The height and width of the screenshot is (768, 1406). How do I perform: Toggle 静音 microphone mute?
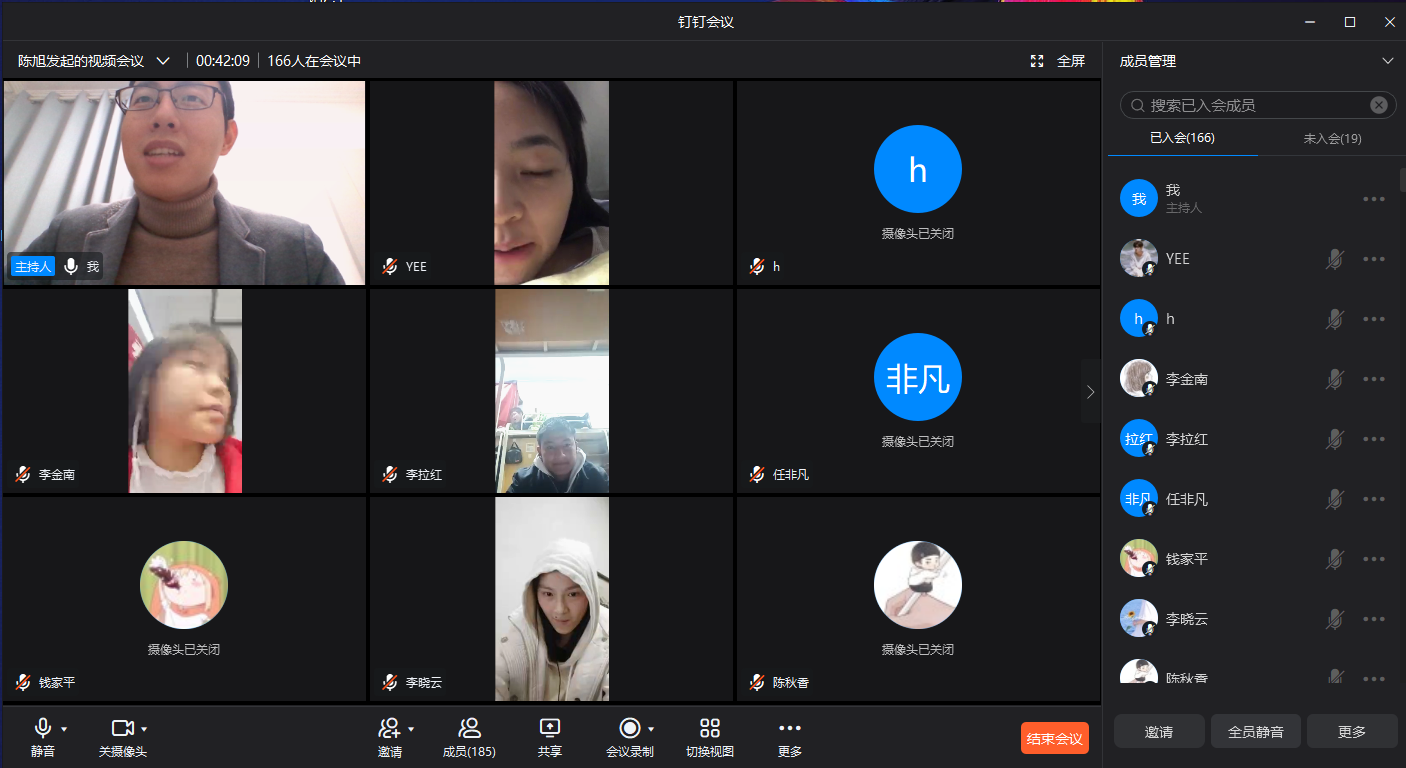[x=43, y=728]
